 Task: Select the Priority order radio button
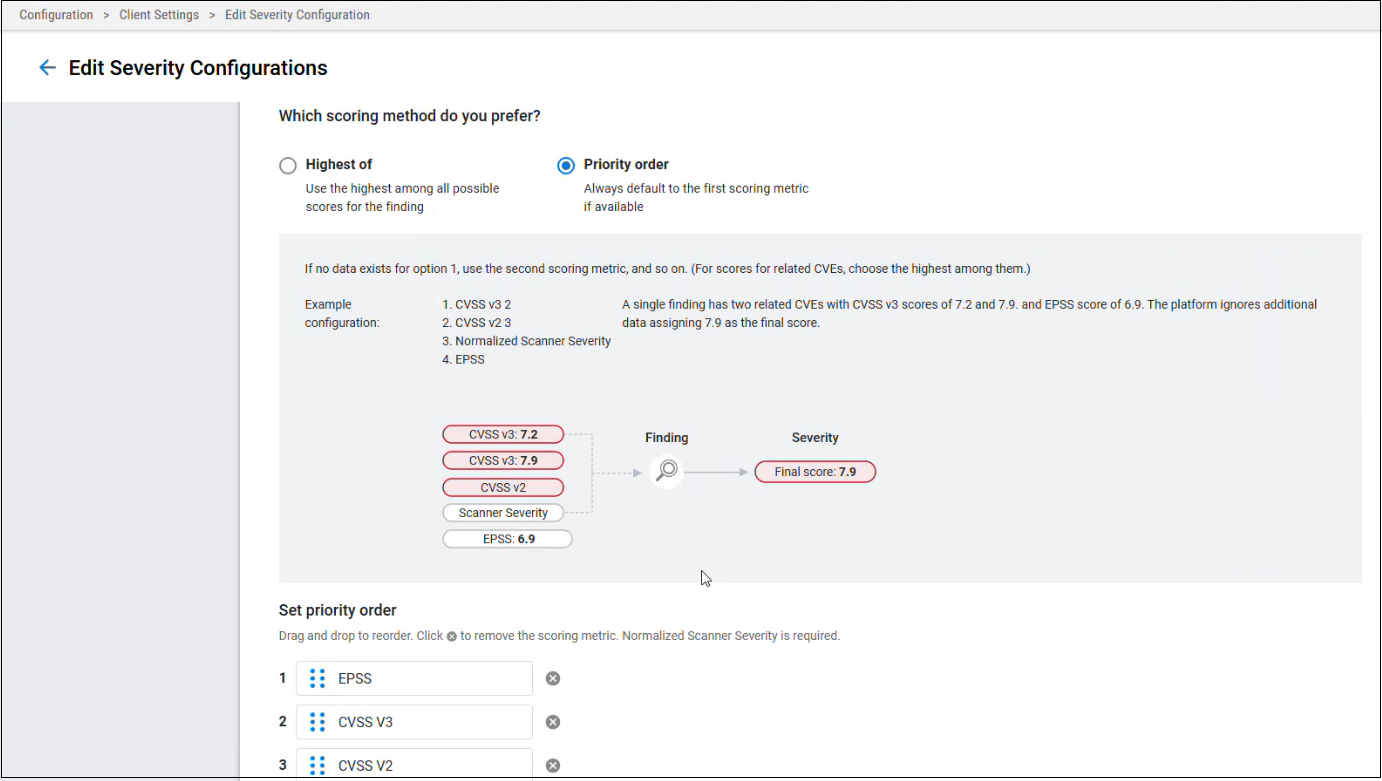566,166
